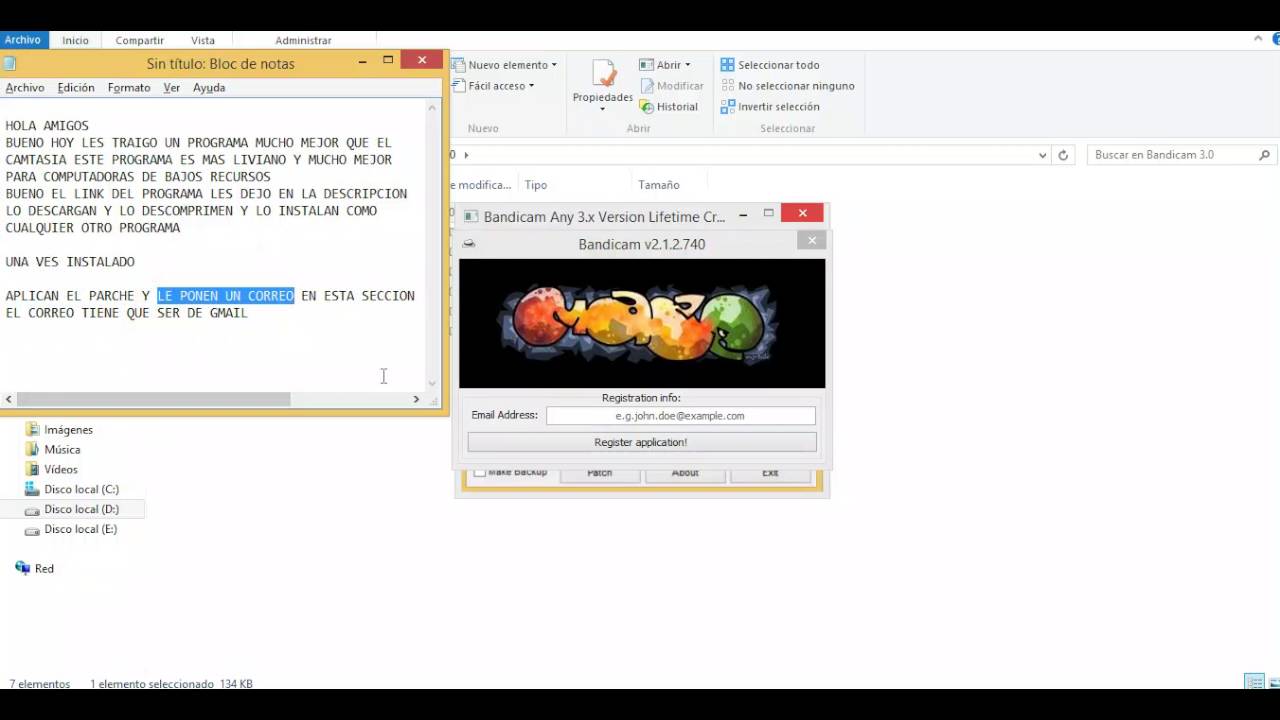Switch to details view icon in status bar

(x=1253, y=682)
